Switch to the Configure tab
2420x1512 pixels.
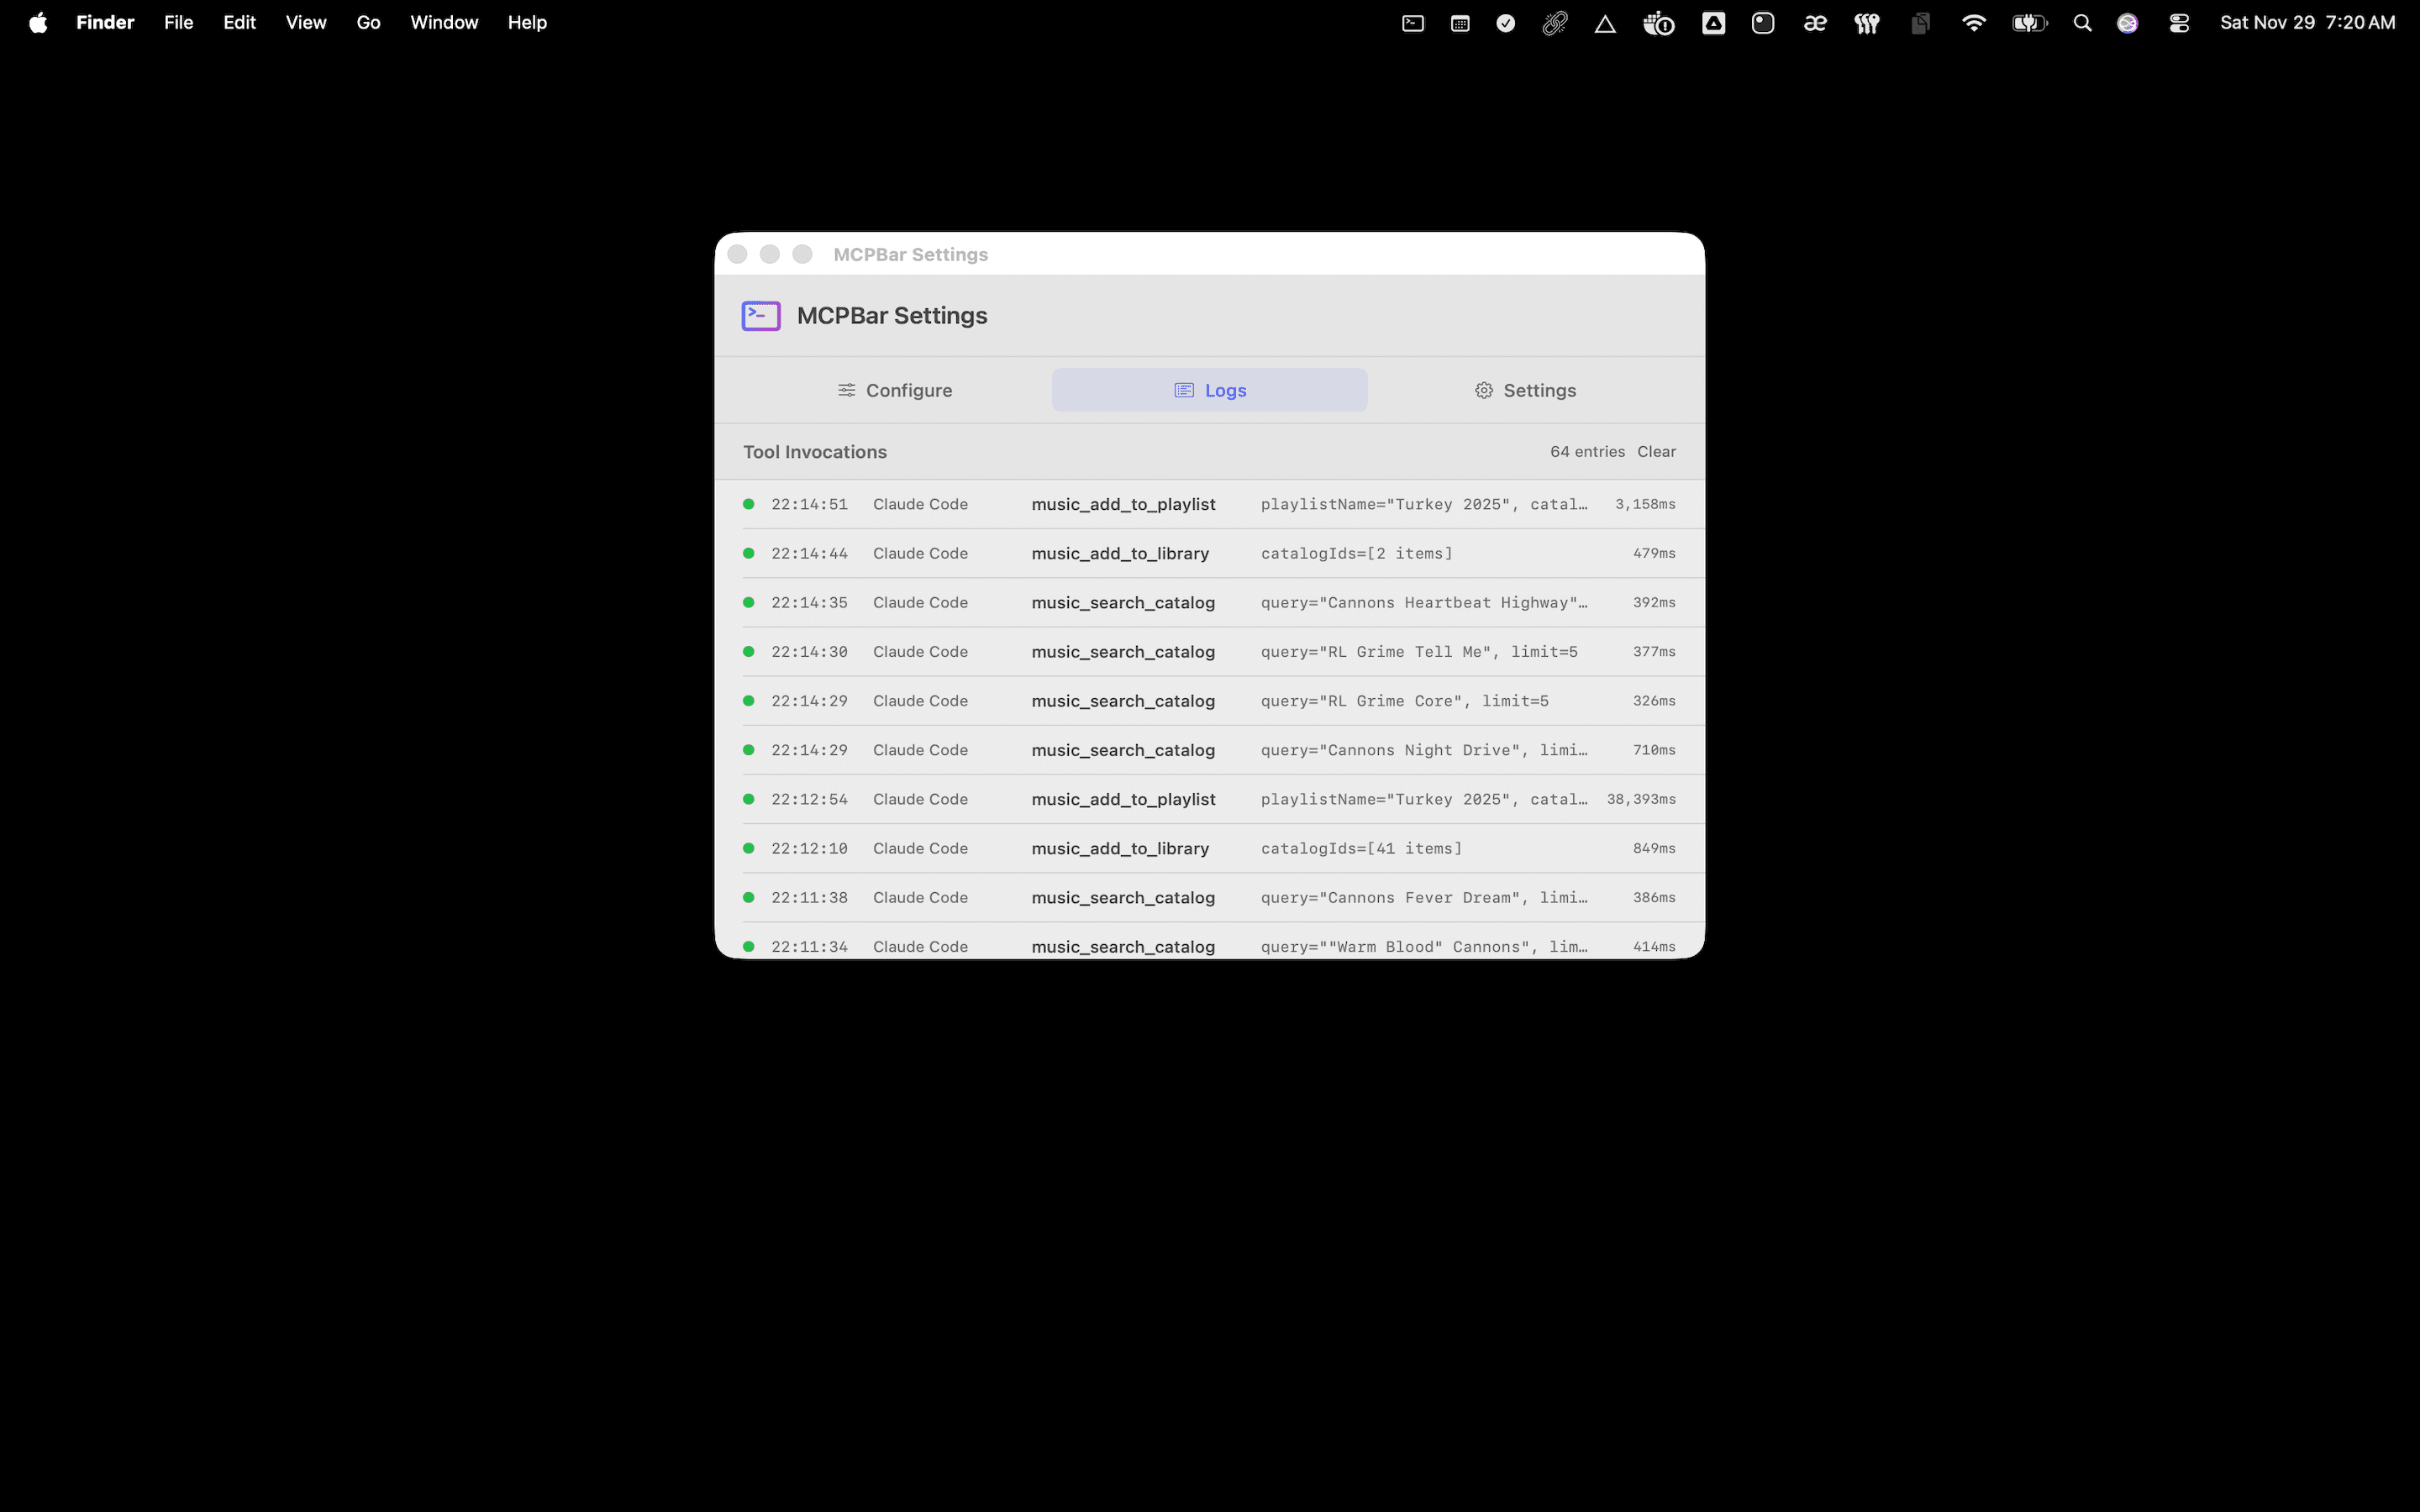pyautogui.click(x=895, y=390)
